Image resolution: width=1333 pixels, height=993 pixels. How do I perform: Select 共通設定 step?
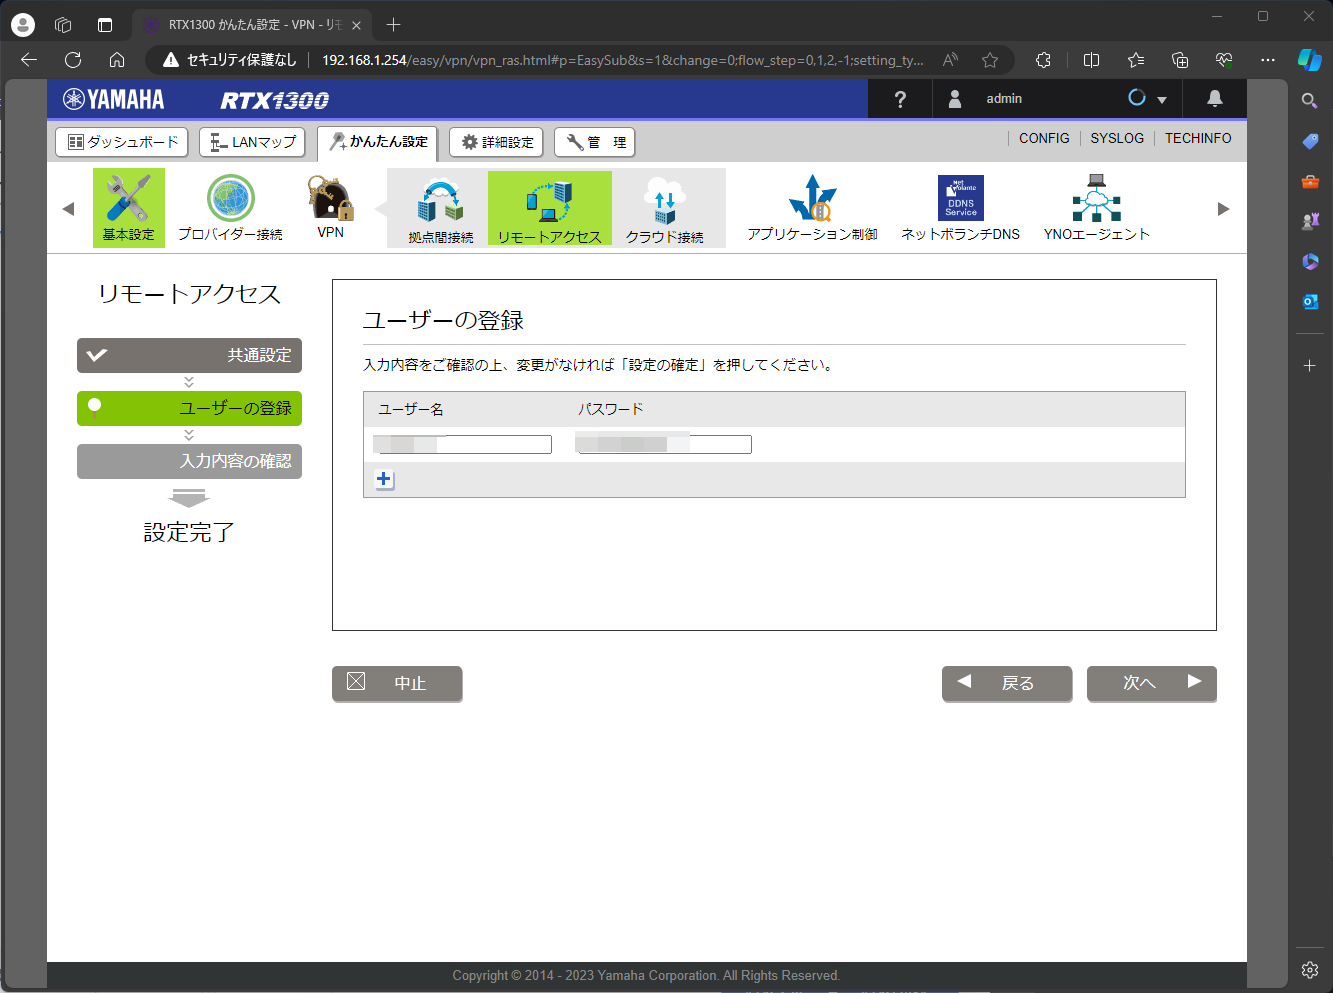[189, 355]
